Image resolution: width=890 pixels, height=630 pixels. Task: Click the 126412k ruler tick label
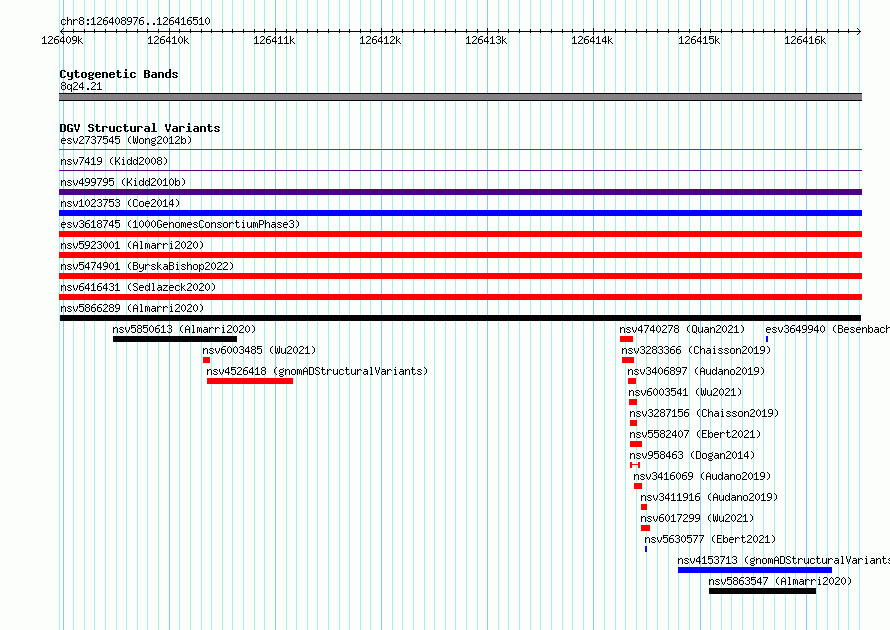380,40
